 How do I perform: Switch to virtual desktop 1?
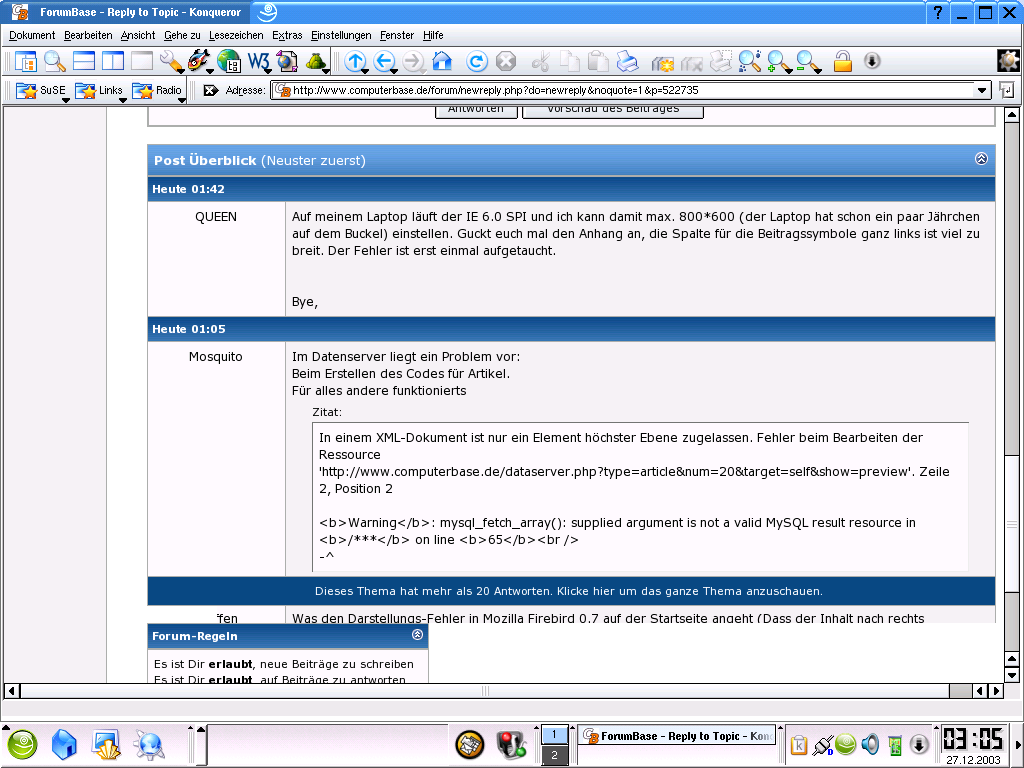tap(554, 735)
